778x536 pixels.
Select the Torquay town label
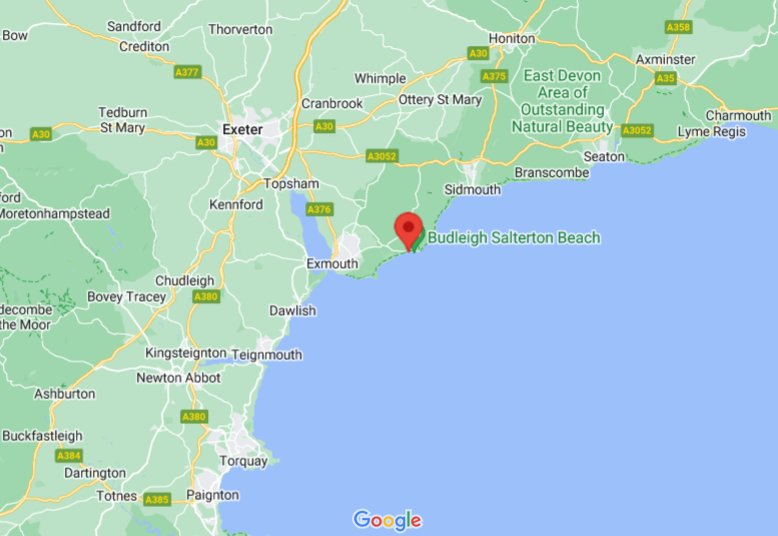[x=243, y=462]
